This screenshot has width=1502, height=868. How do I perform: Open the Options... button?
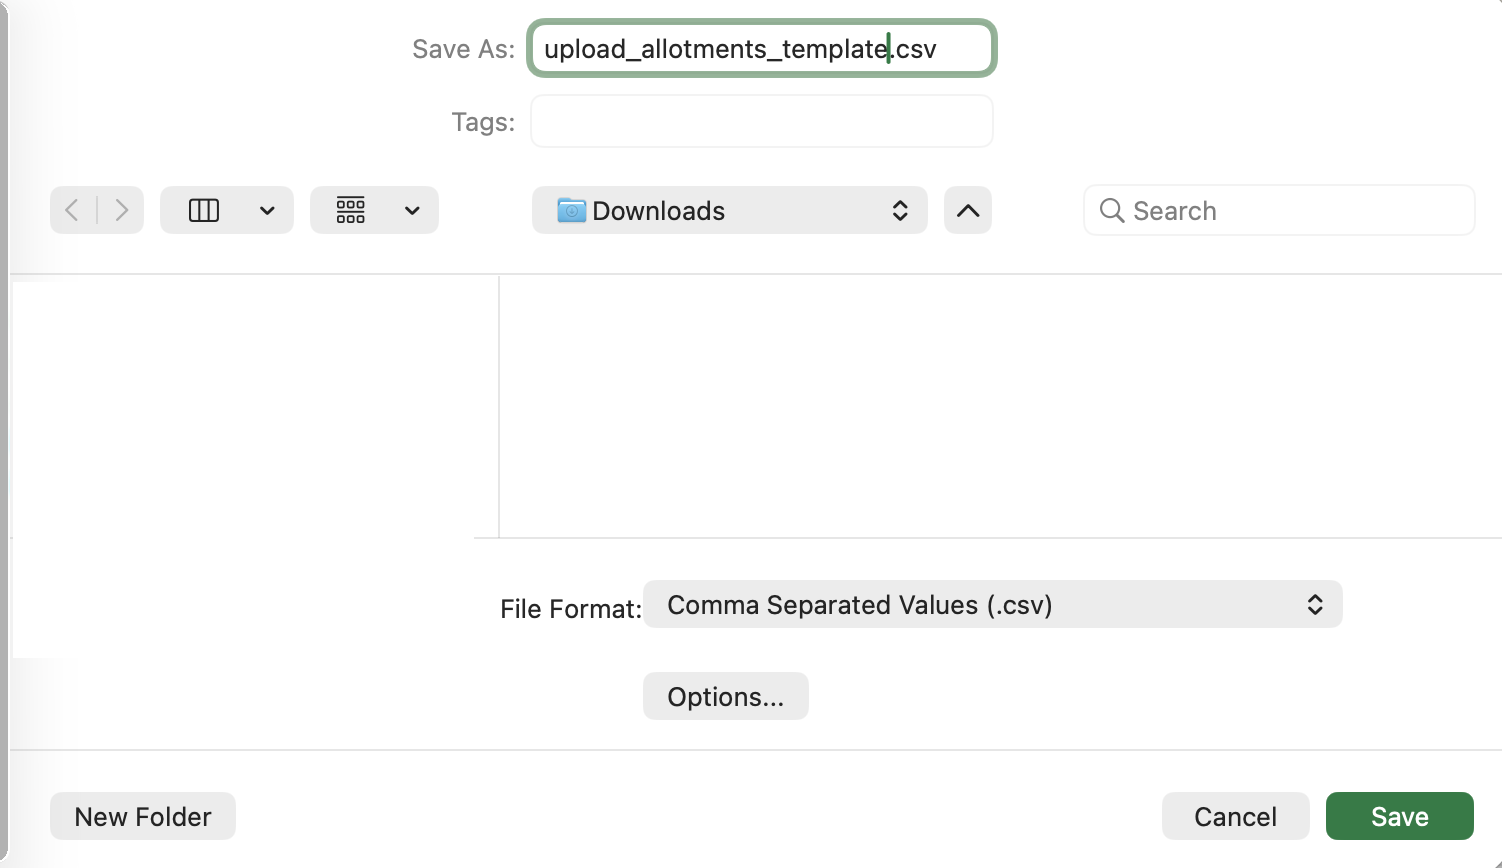coord(725,696)
